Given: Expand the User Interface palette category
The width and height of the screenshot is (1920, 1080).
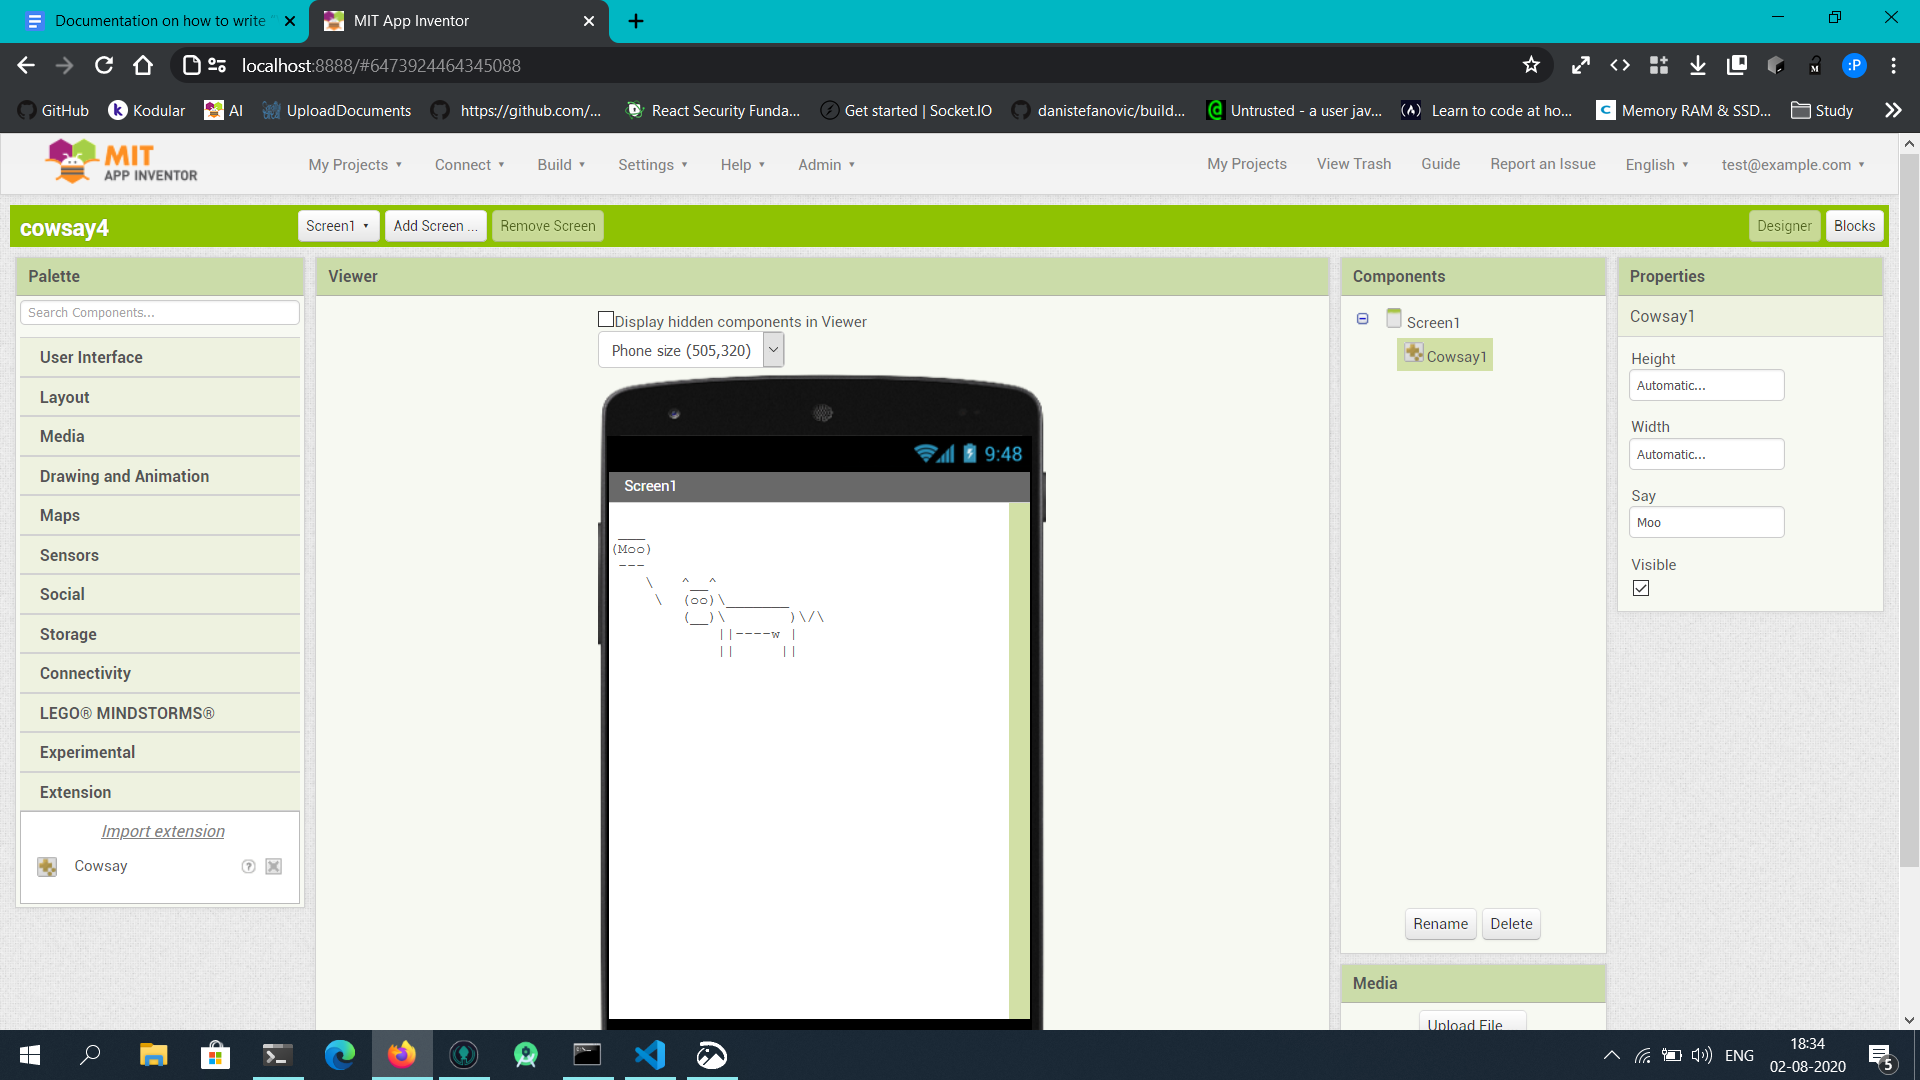Looking at the screenshot, I should click(160, 357).
